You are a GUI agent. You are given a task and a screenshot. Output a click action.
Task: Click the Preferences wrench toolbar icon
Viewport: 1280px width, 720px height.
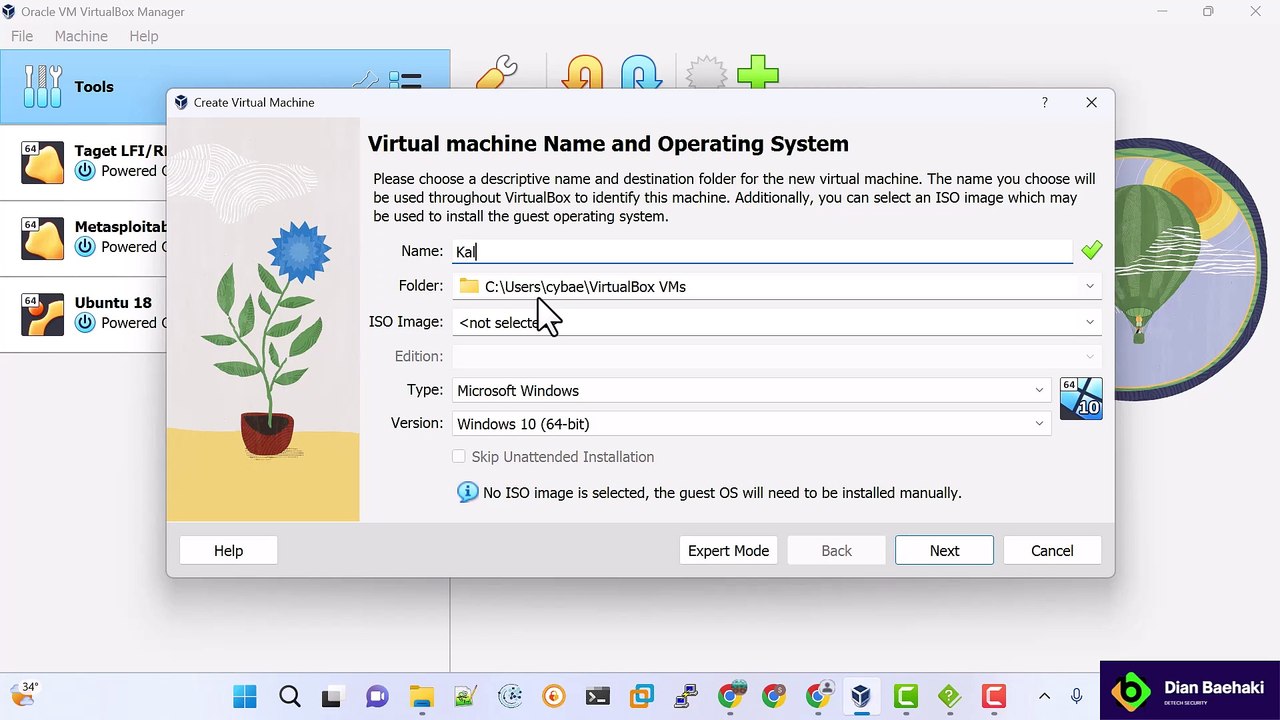(x=496, y=73)
